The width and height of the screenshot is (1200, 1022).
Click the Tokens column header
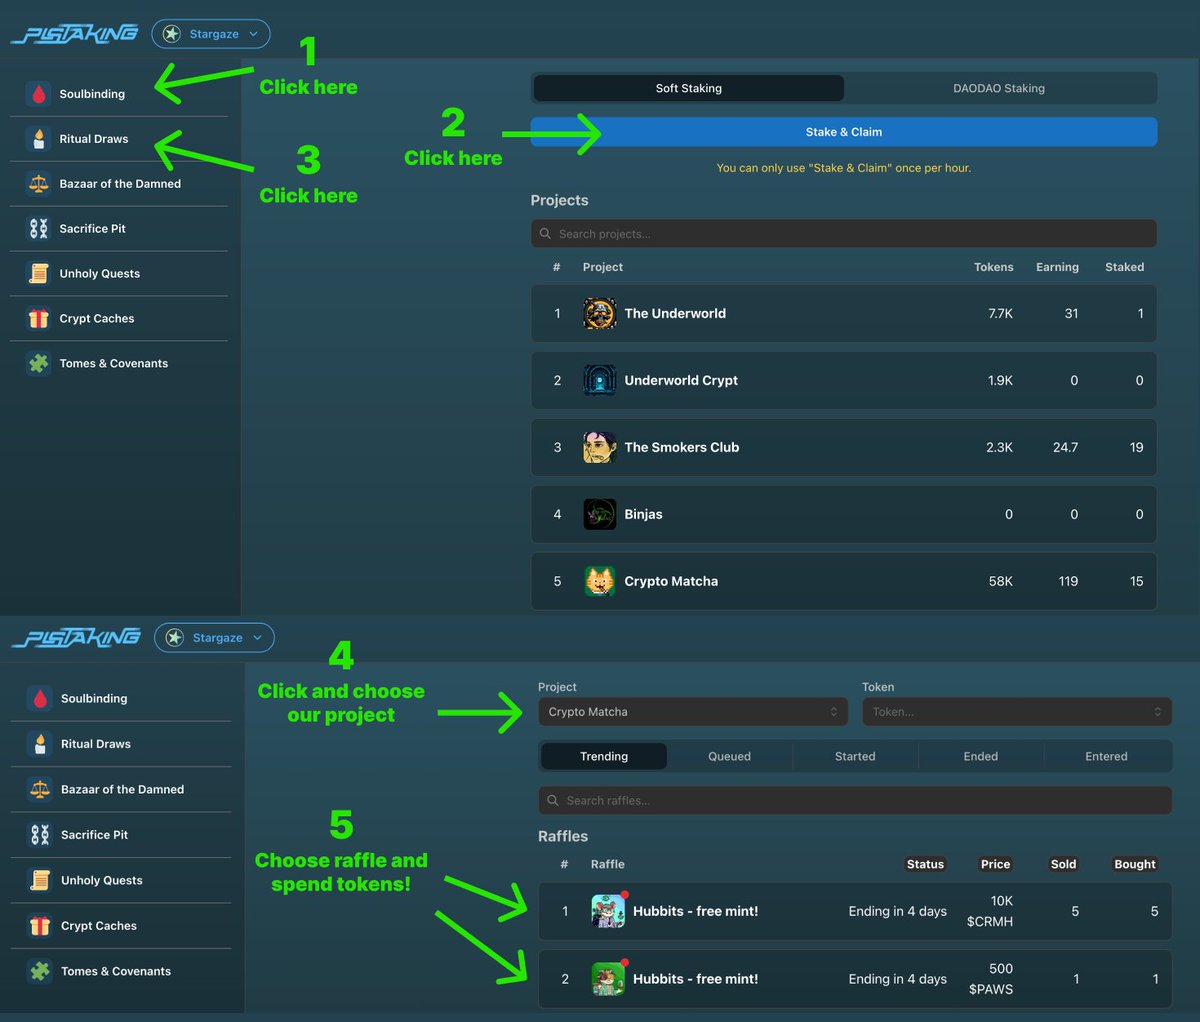coord(994,267)
